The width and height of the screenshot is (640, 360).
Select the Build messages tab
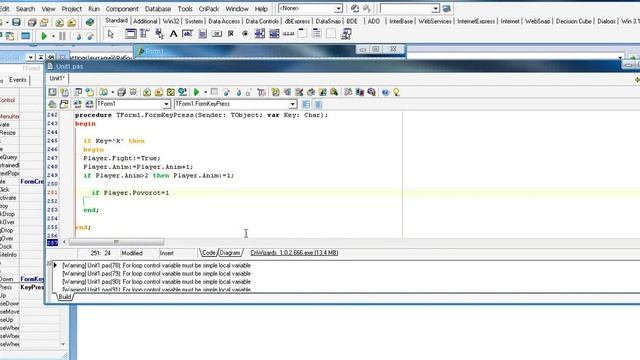64,297
